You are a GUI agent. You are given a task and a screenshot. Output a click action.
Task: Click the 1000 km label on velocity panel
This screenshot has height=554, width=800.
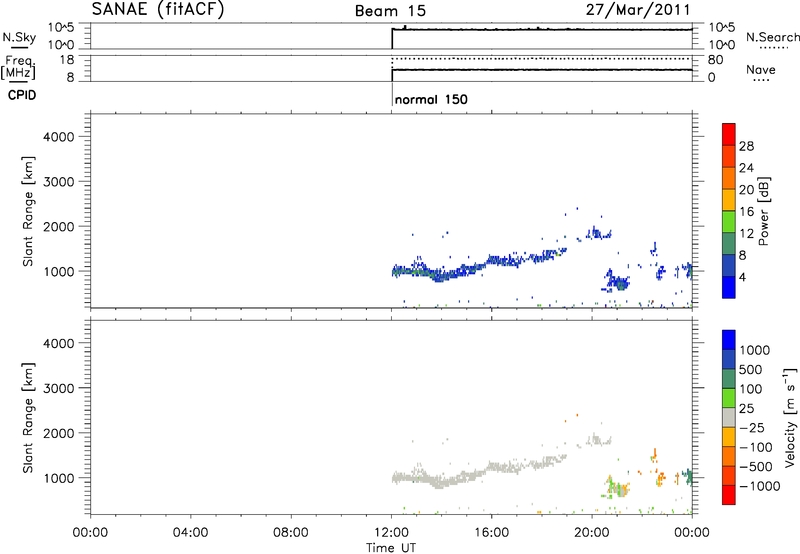point(59,478)
